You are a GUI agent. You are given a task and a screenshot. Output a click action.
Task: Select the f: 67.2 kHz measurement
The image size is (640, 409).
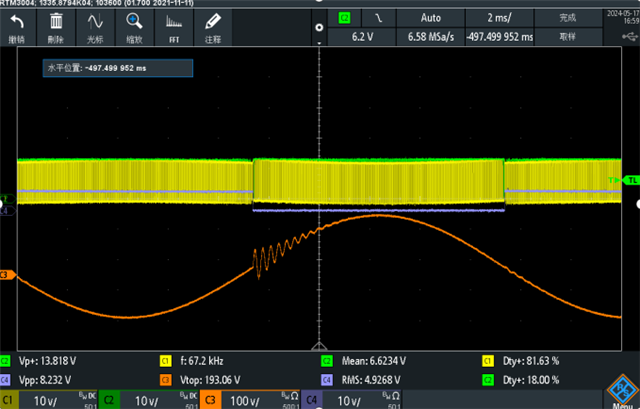(x=202, y=361)
